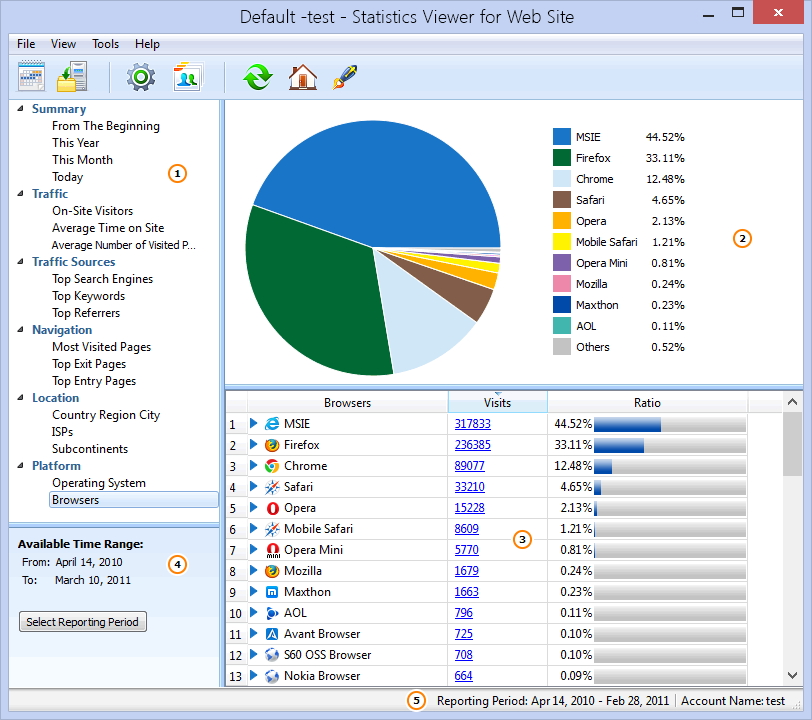Viewport: 812px width, 720px height.
Task: Expand the Chrome row details arrow
Action: click(254, 465)
